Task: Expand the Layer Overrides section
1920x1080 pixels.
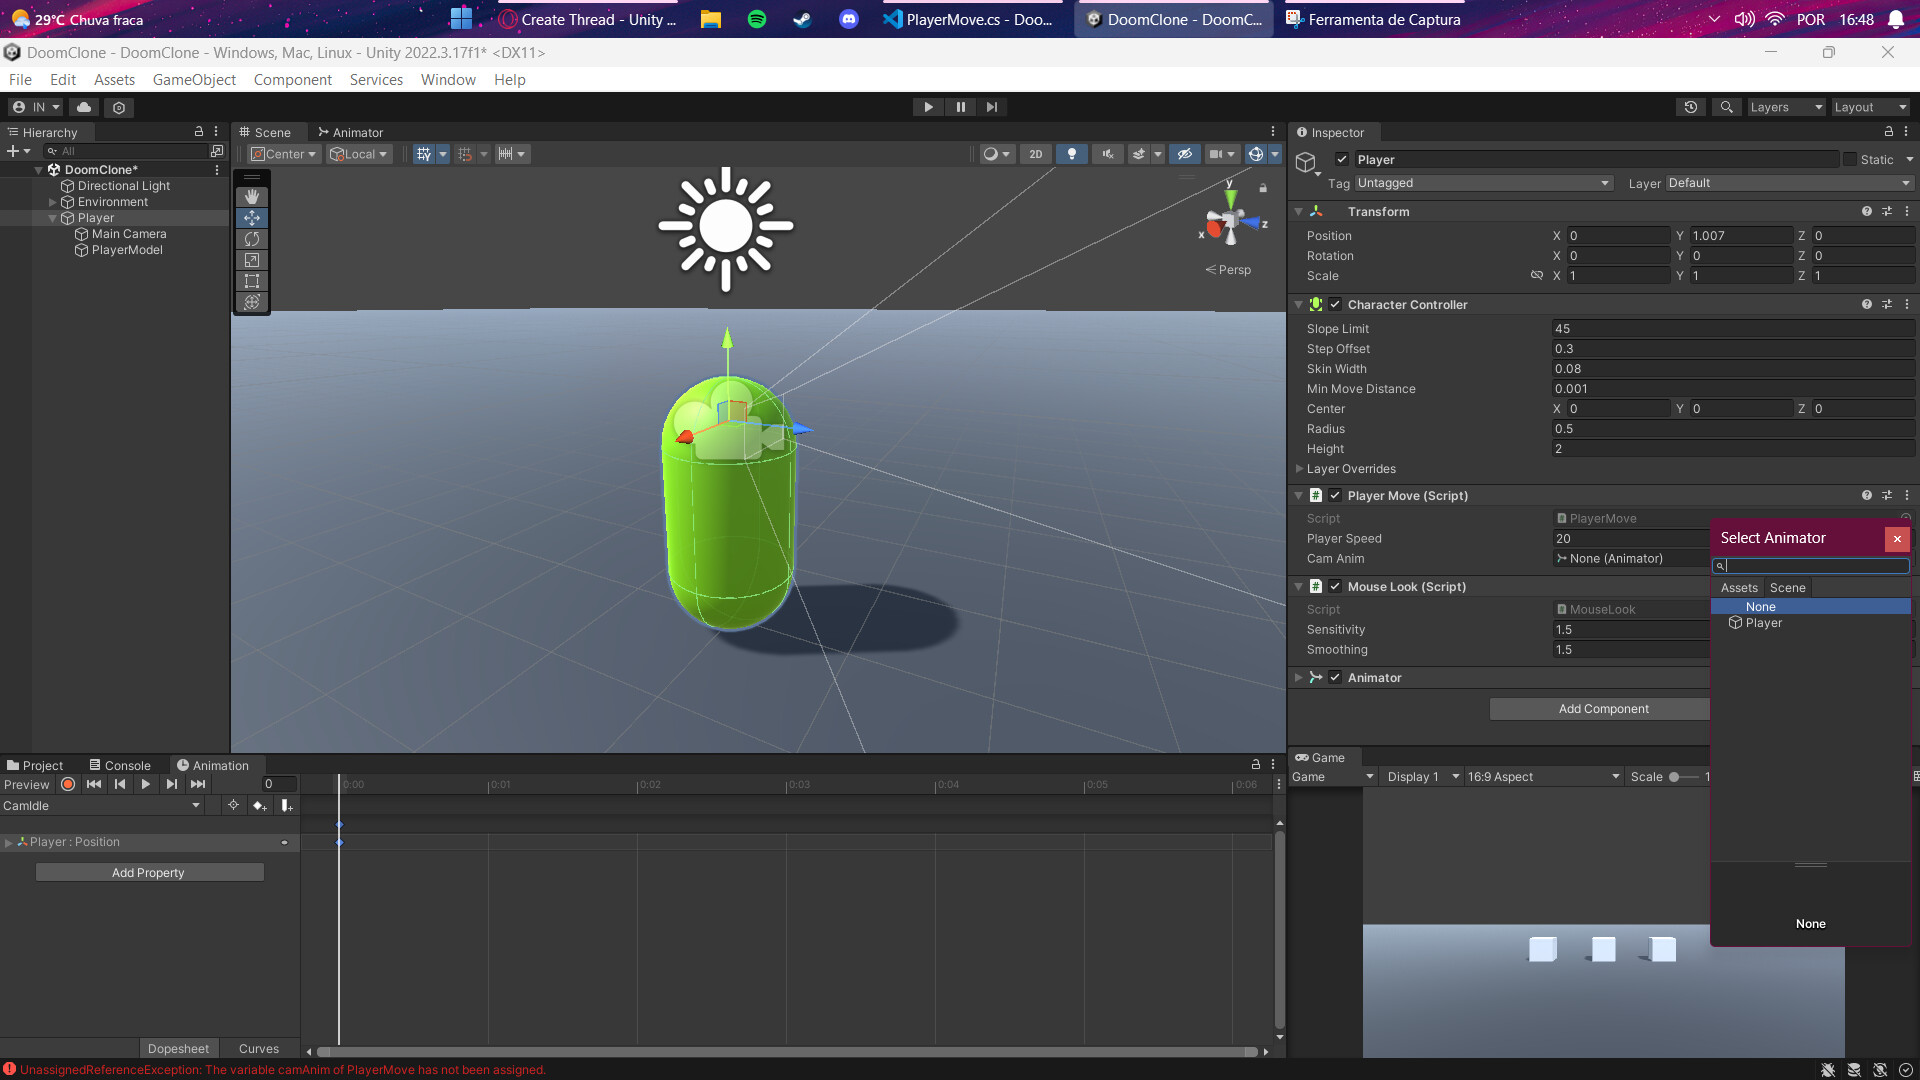Action: (x=1300, y=468)
